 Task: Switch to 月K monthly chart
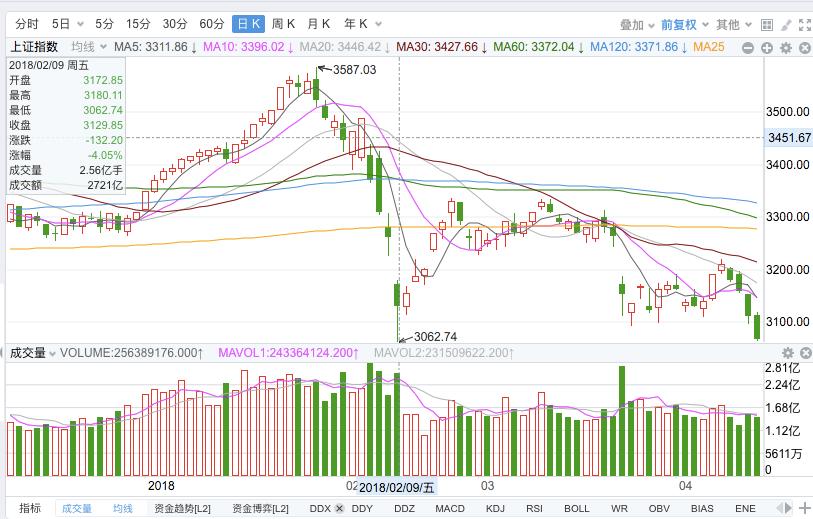[x=318, y=24]
